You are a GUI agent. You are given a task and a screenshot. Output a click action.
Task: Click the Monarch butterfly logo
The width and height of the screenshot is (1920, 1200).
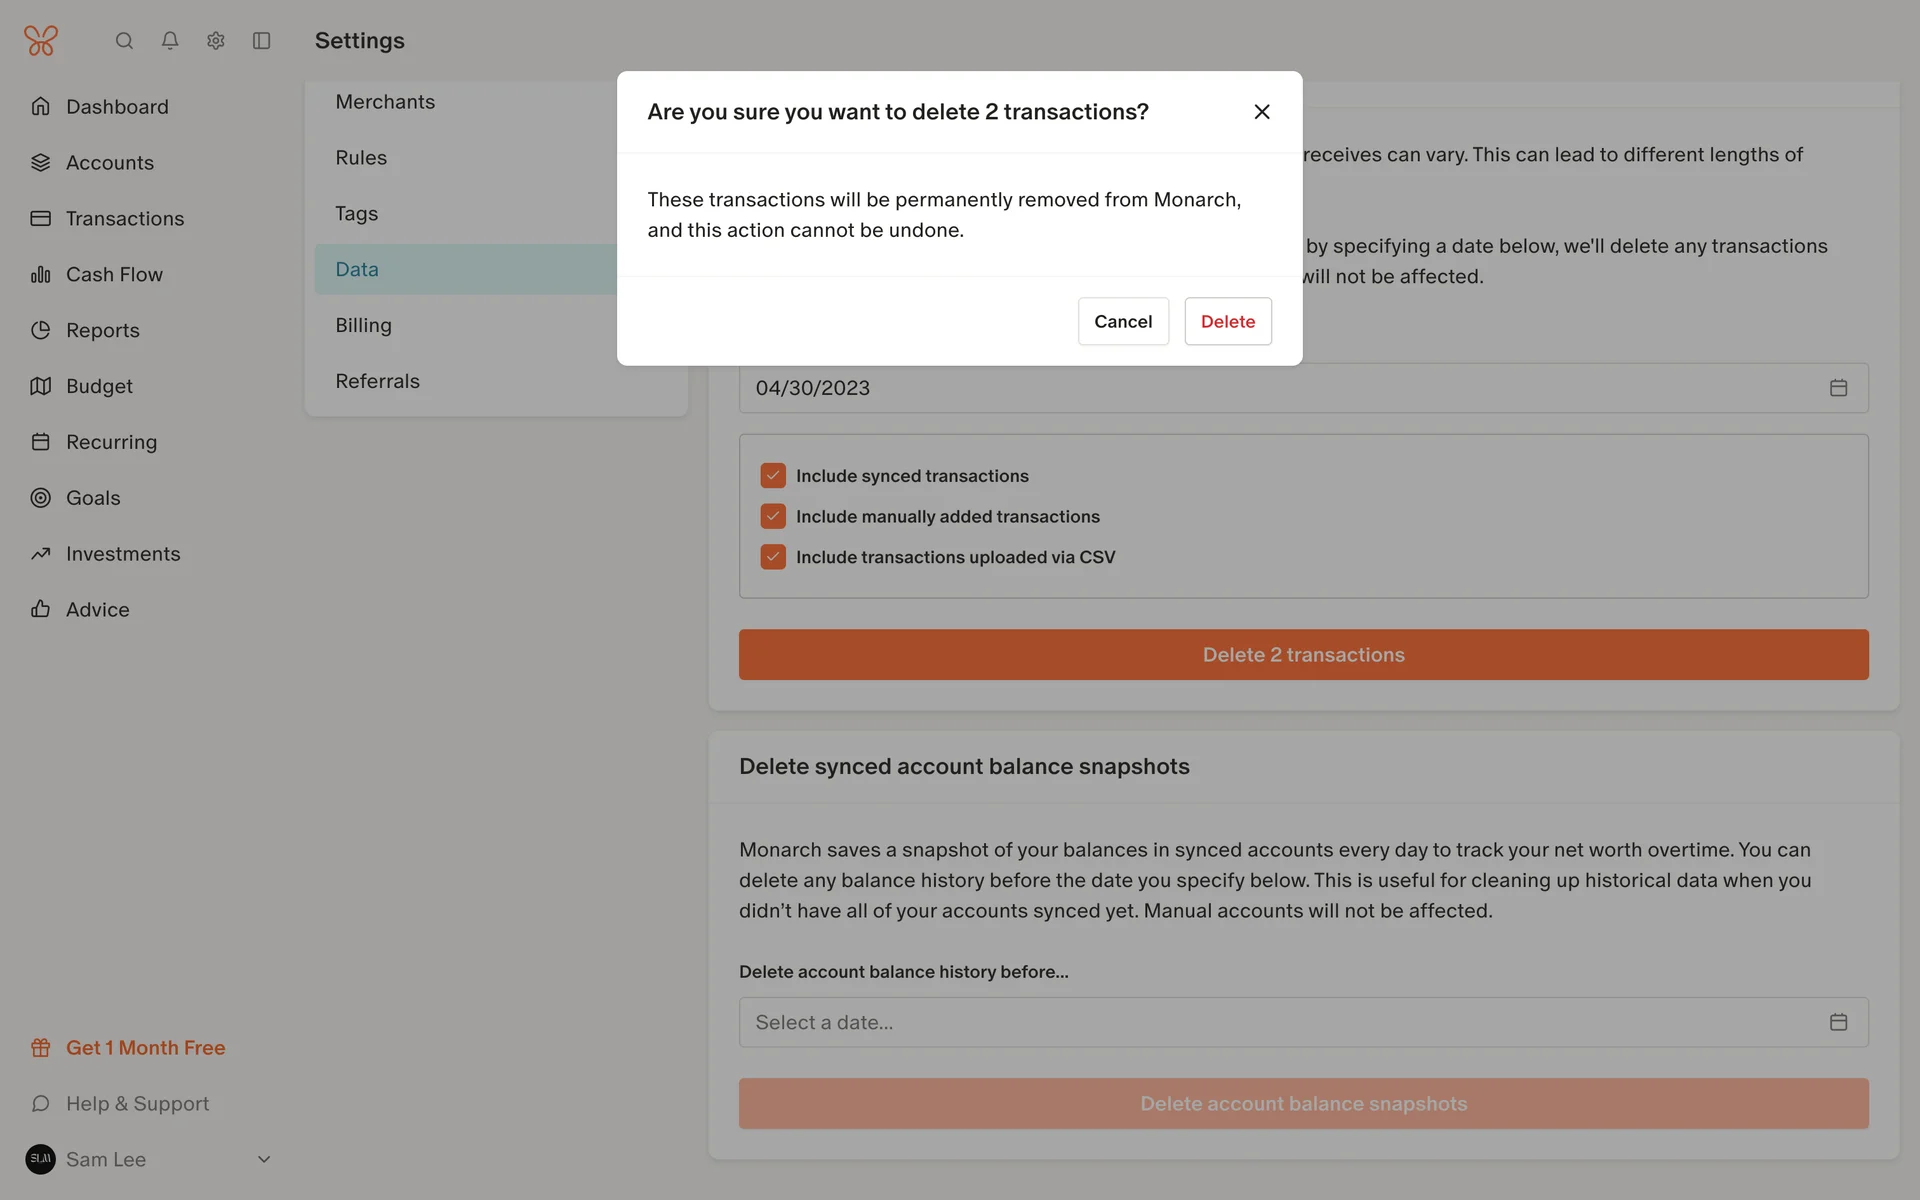tap(41, 41)
